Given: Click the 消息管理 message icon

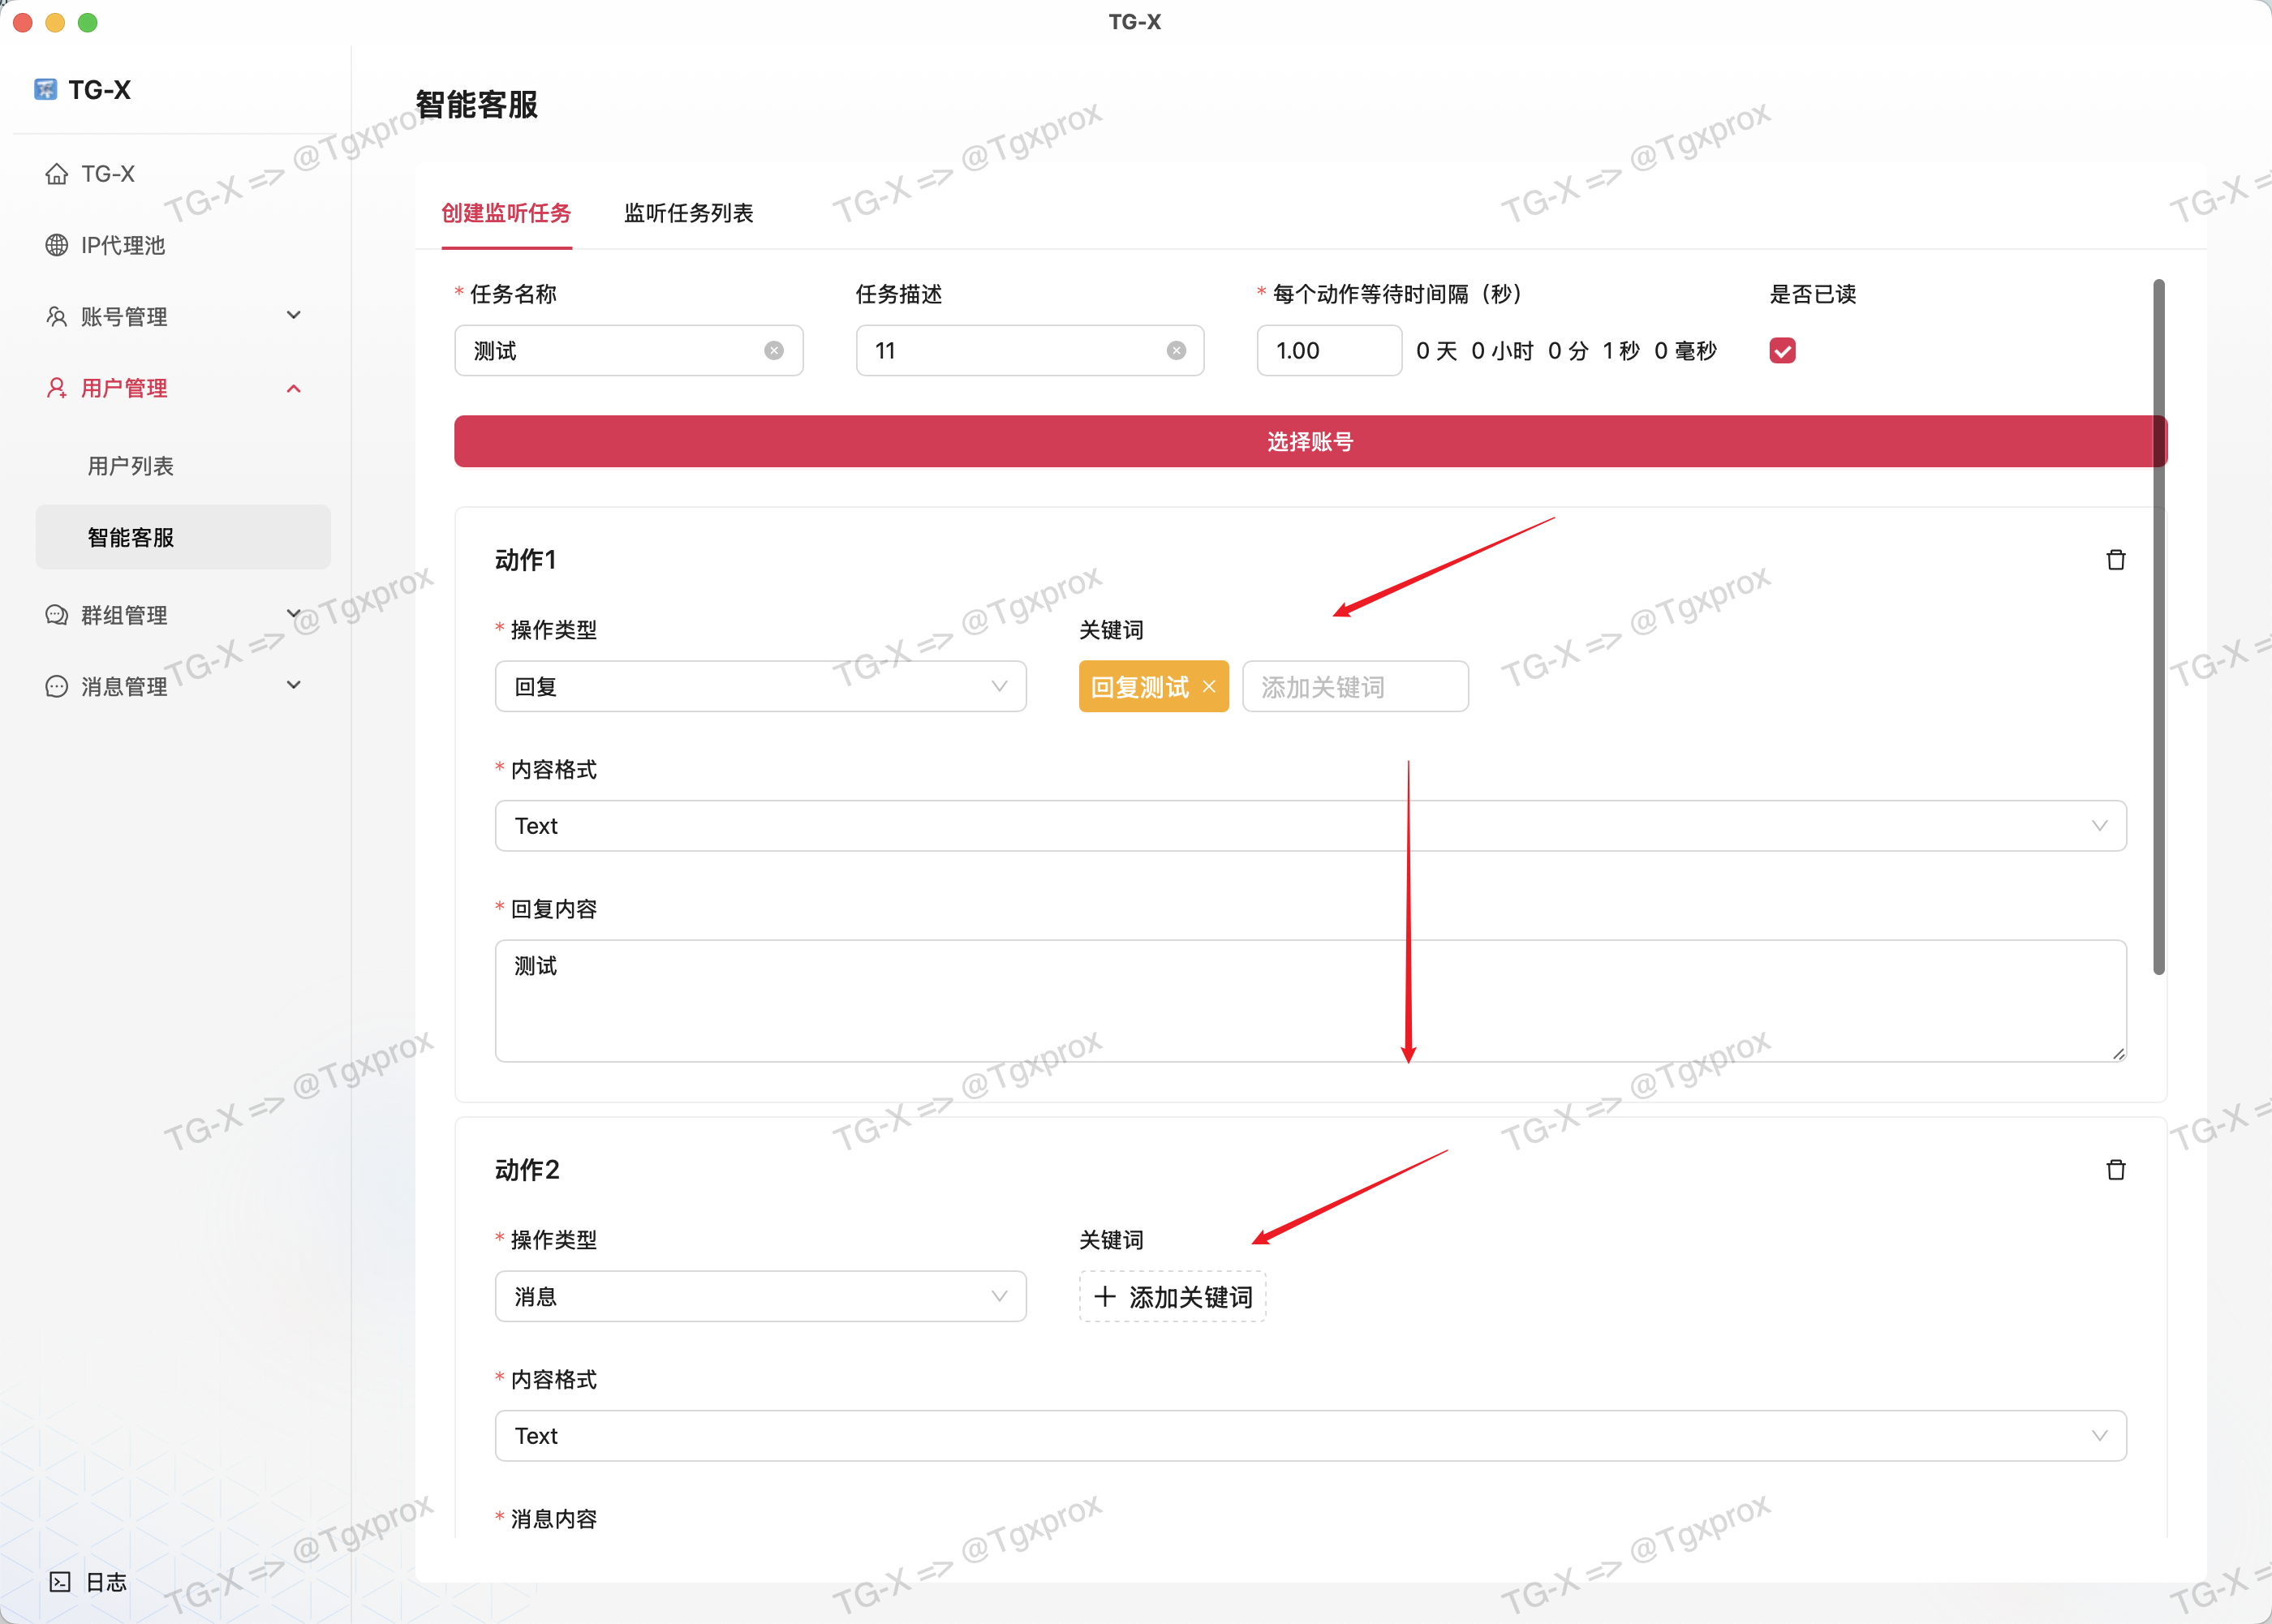Looking at the screenshot, I should [x=56, y=686].
